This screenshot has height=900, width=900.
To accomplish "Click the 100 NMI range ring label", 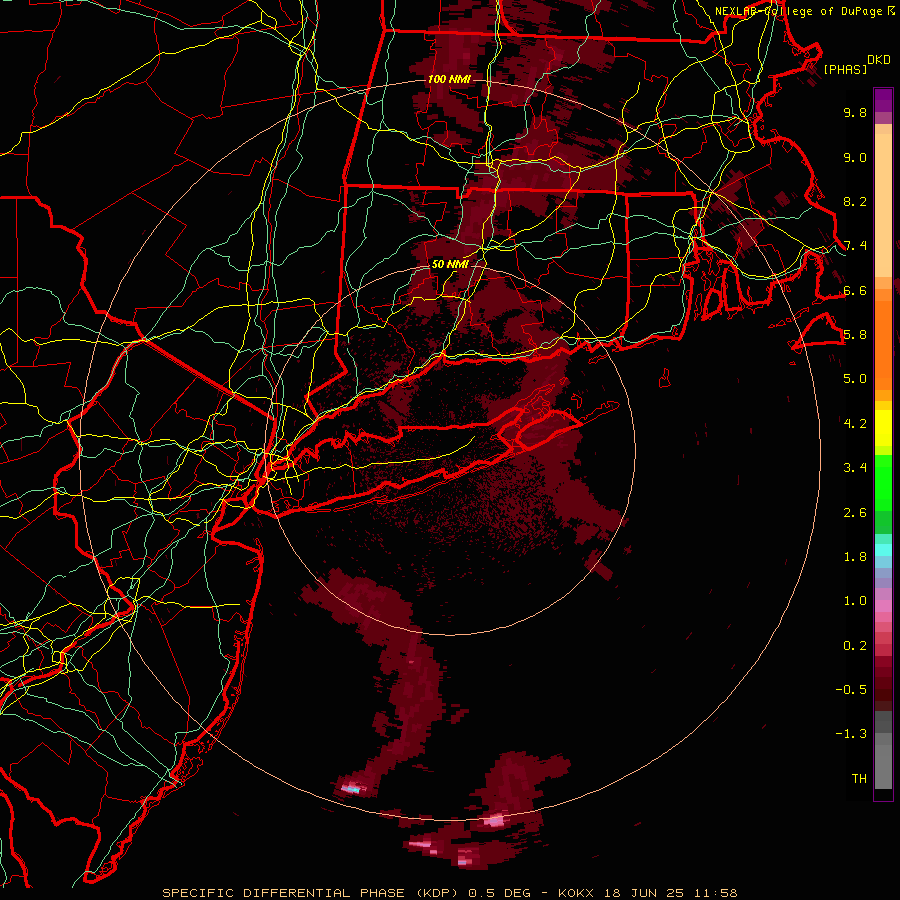I will click(x=449, y=79).
